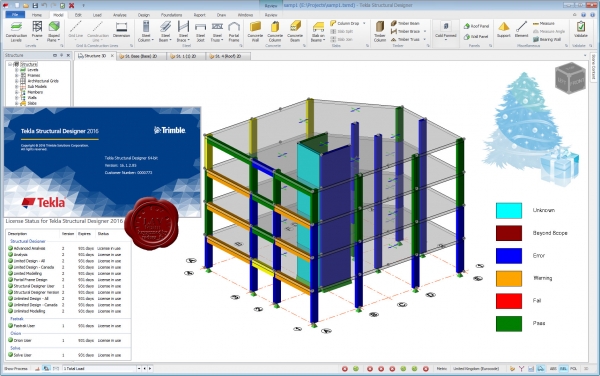
Task: Select the Slab on Beams tool
Action: pyautogui.click(x=318, y=31)
